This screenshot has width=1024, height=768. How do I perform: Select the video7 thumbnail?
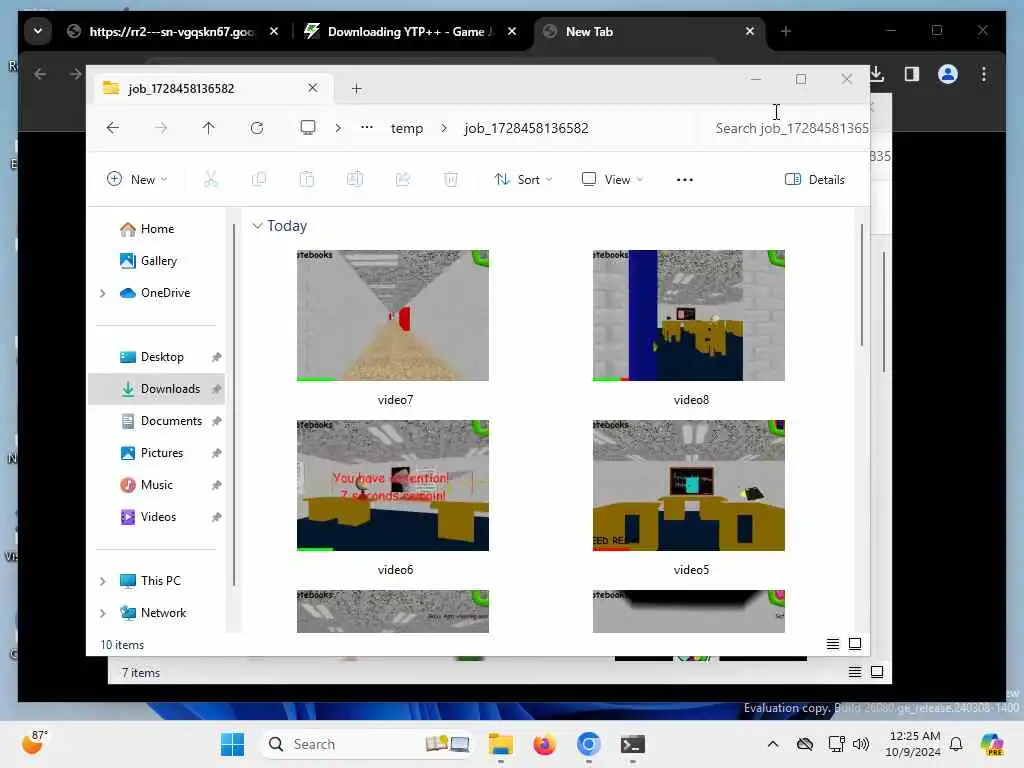coord(392,315)
